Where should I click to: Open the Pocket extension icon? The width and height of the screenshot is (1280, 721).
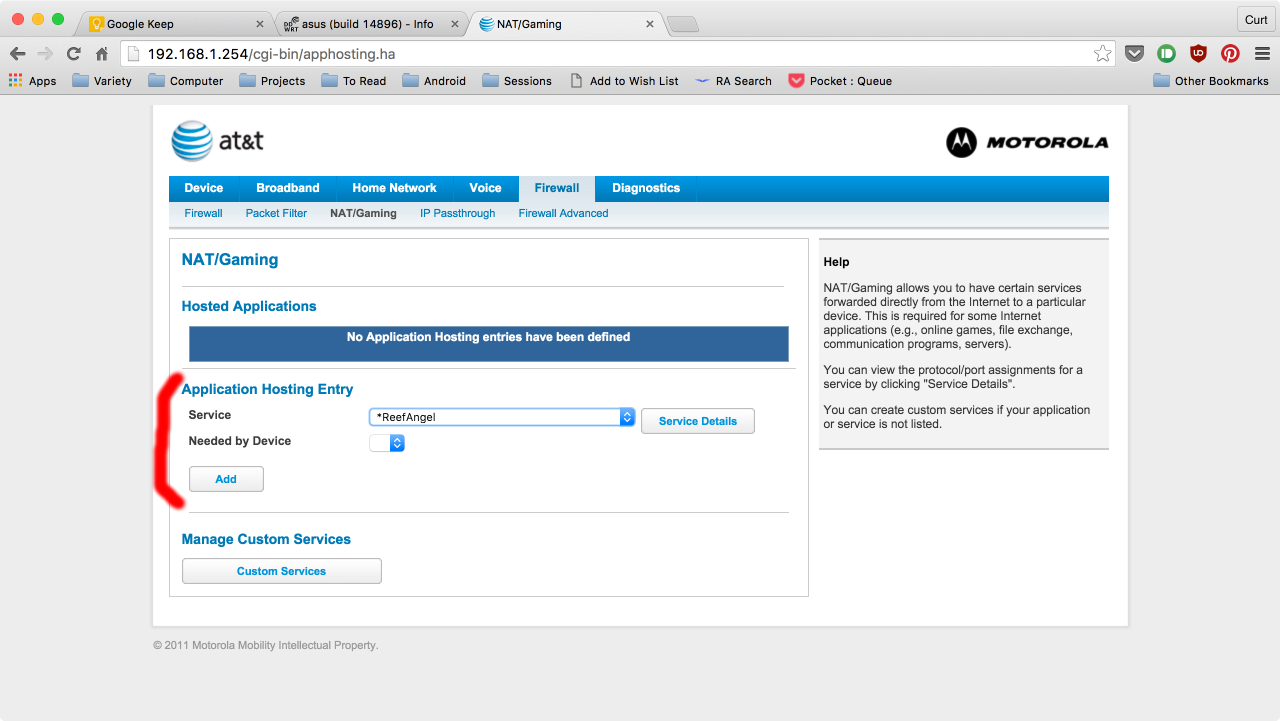(1134, 54)
